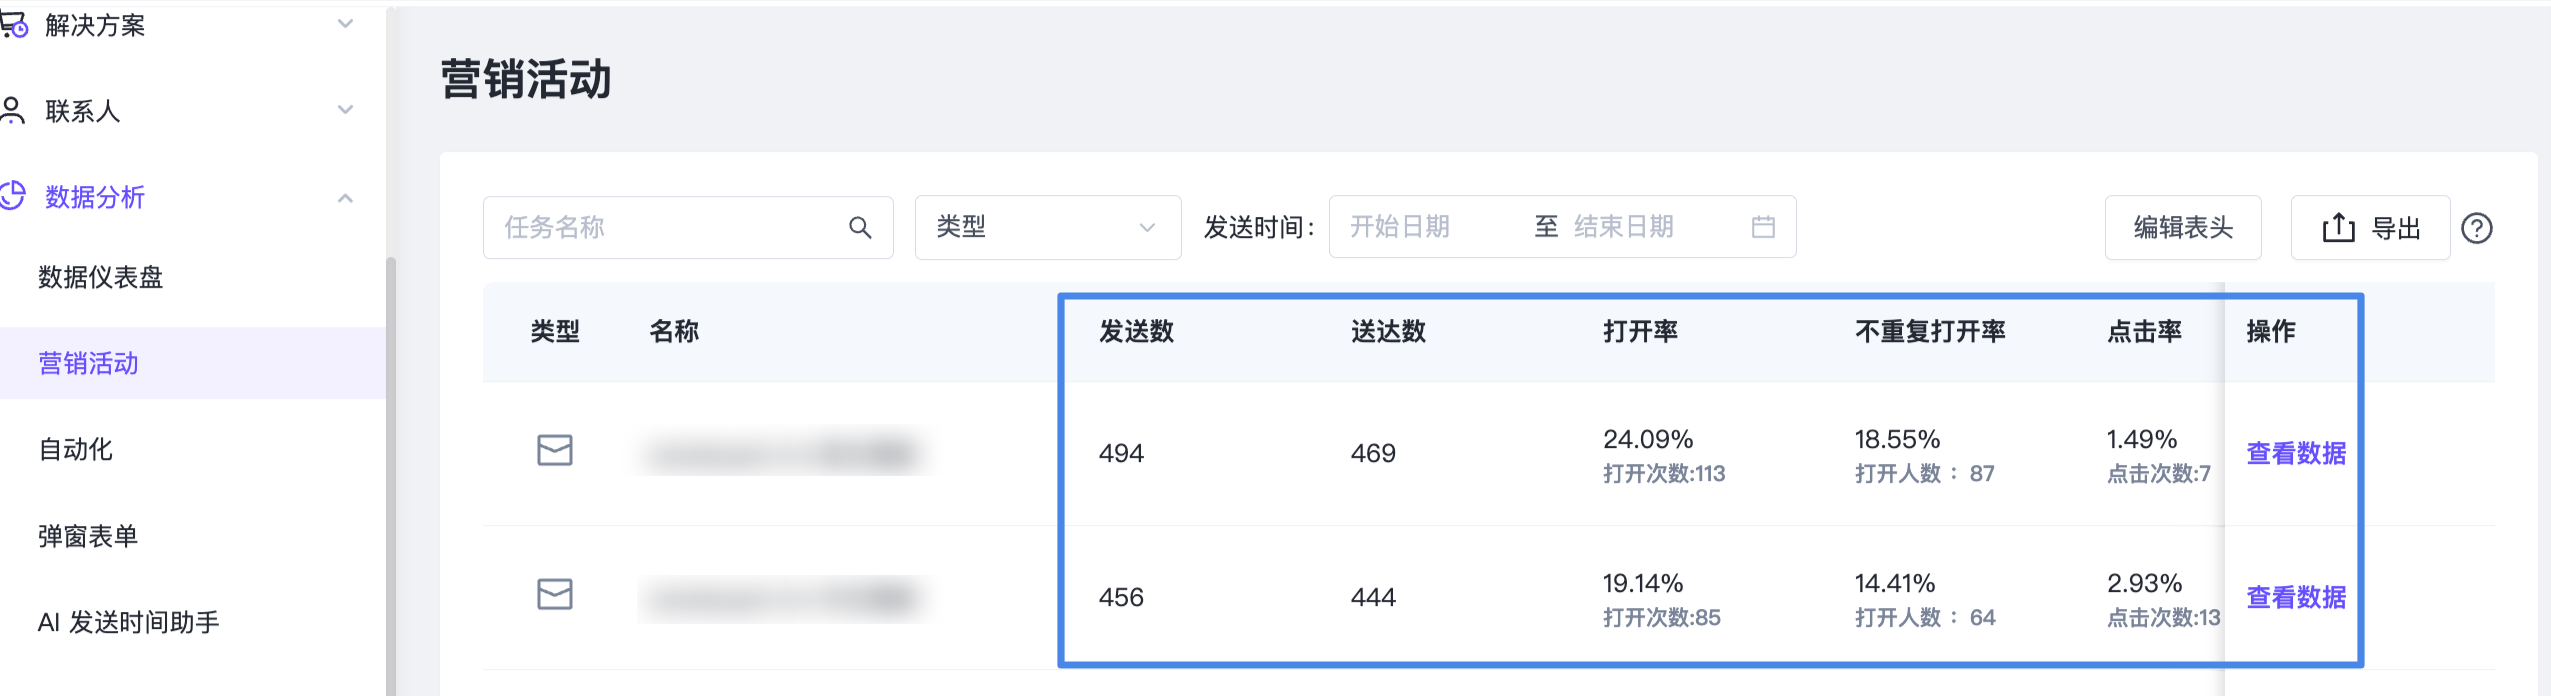Click the search magnifier icon

click(860, 228)
